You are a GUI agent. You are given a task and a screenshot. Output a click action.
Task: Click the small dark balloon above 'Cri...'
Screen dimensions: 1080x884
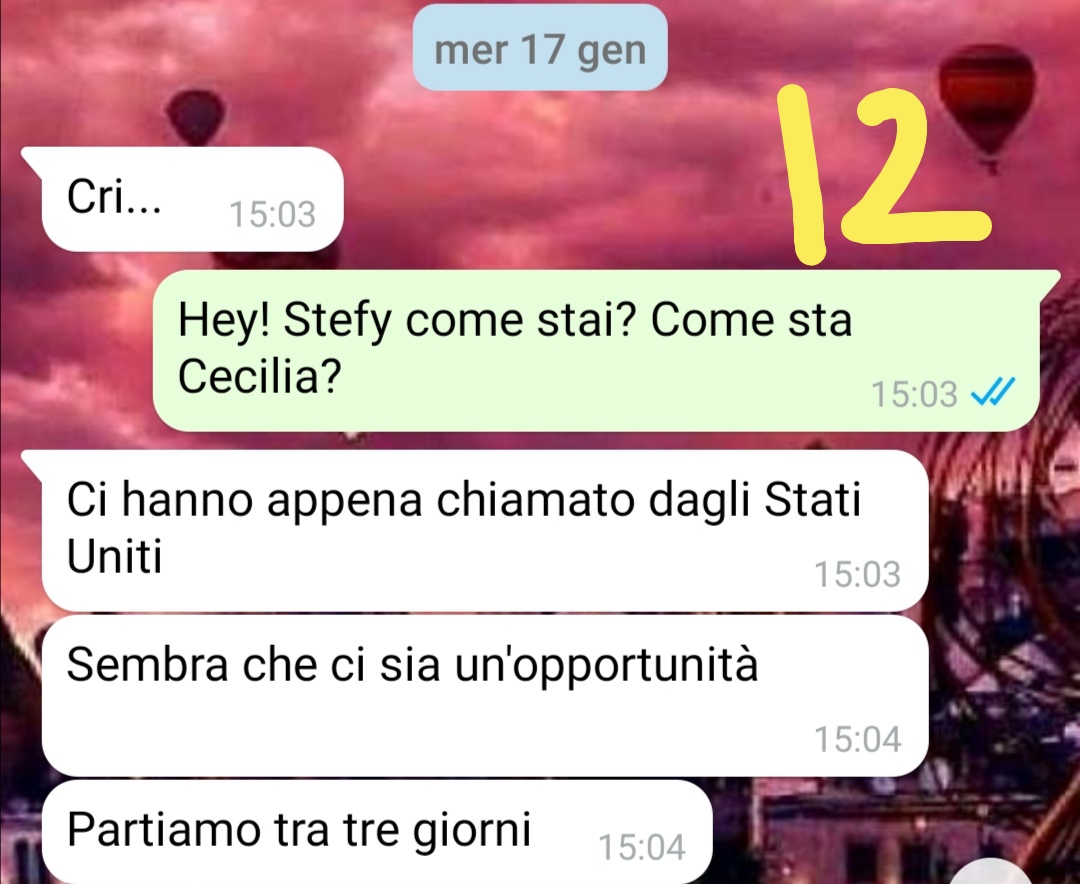pos(196,117)
